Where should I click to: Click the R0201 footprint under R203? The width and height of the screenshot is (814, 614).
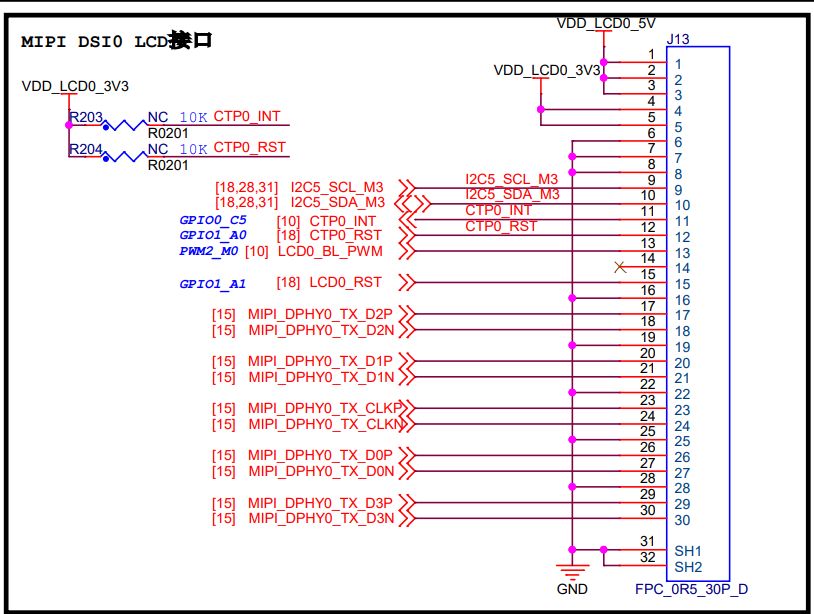tap(168, 133)
